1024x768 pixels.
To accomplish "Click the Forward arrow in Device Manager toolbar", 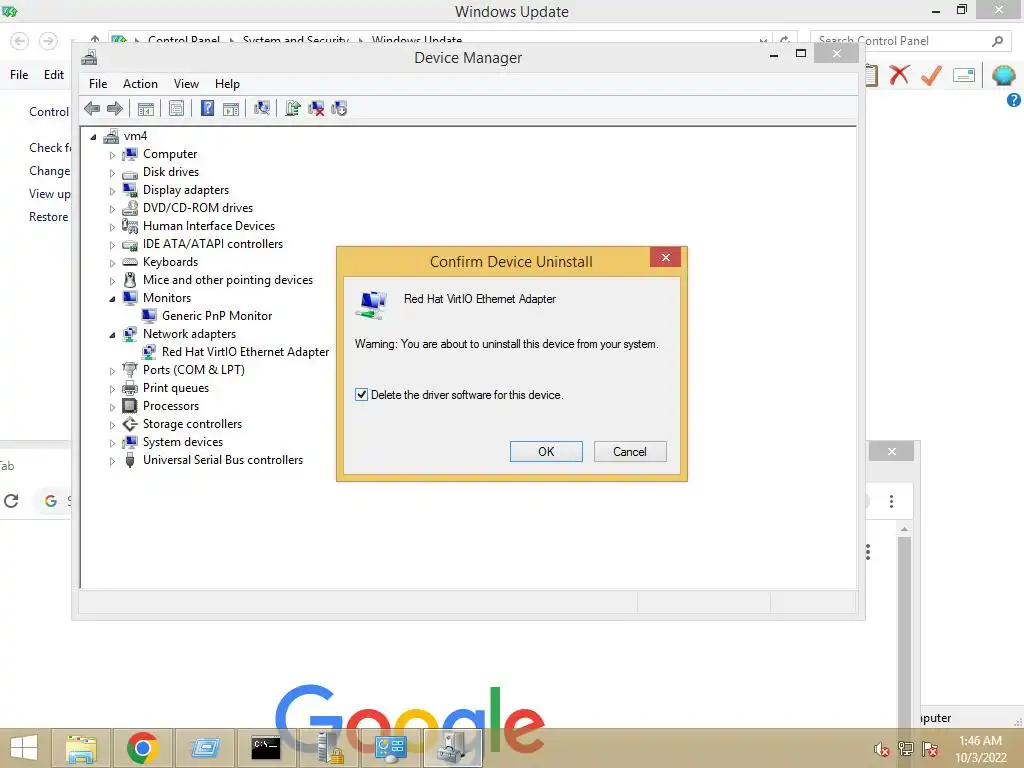I will point(115,108).
